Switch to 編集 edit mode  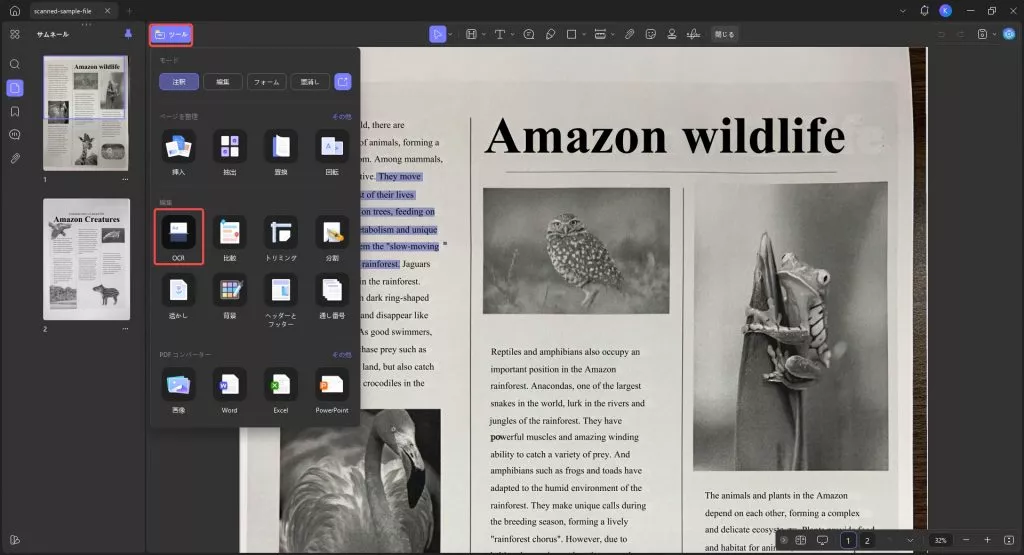223,82
